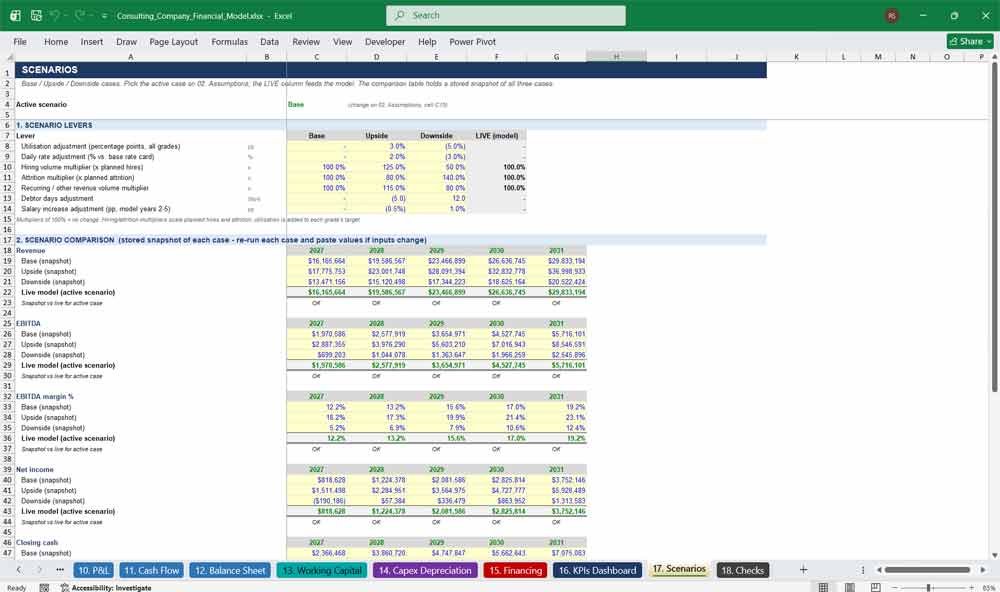Screen dimensions: 1000x592
Task: Click the vertical scrollbar thumb
Action: (x=994, y=227)
